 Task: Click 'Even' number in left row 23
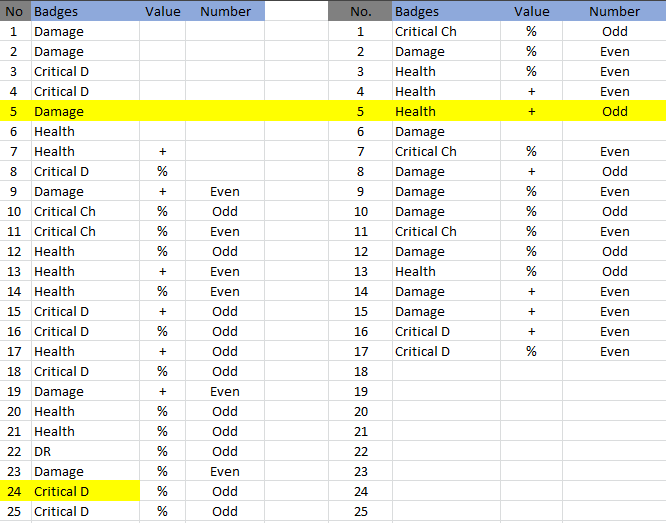tap(225, 471)
